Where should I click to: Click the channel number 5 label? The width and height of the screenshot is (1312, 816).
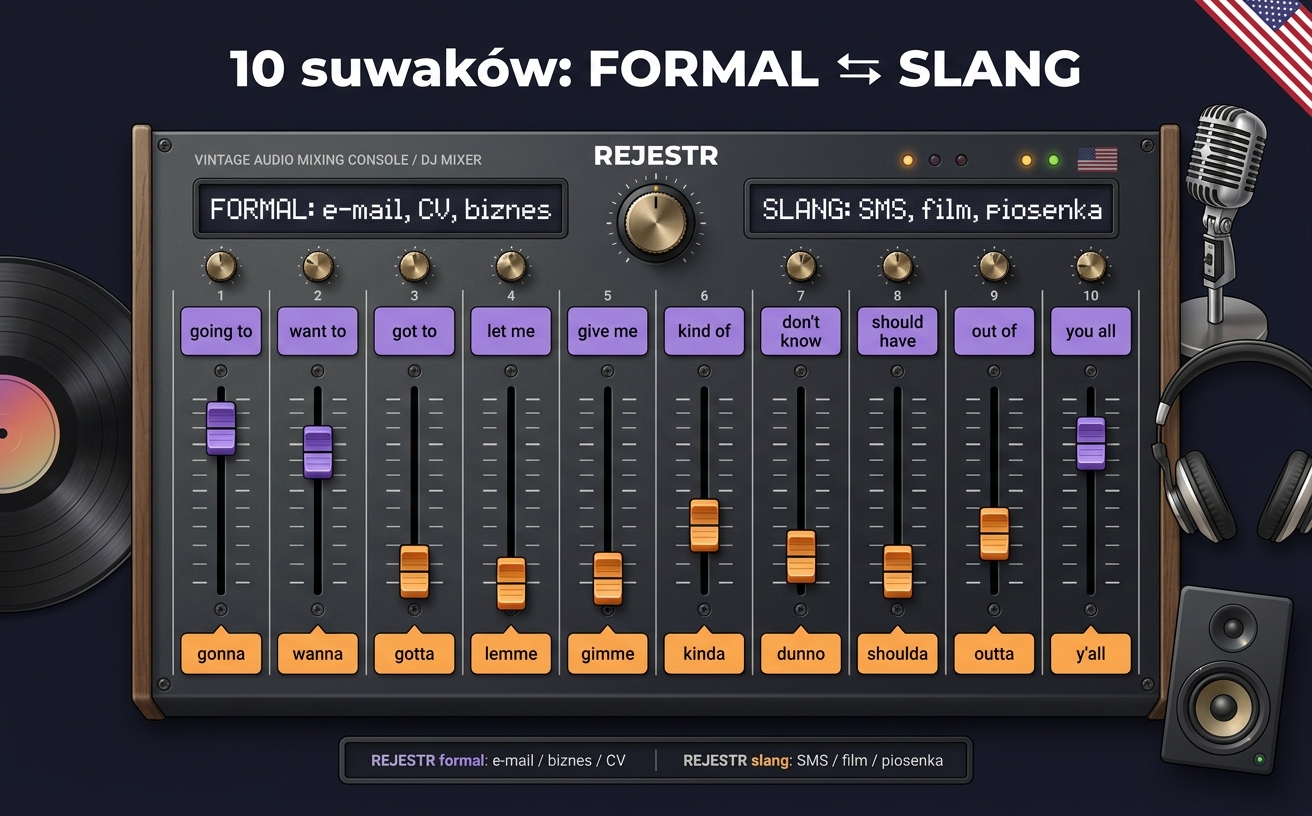(608, 295)
